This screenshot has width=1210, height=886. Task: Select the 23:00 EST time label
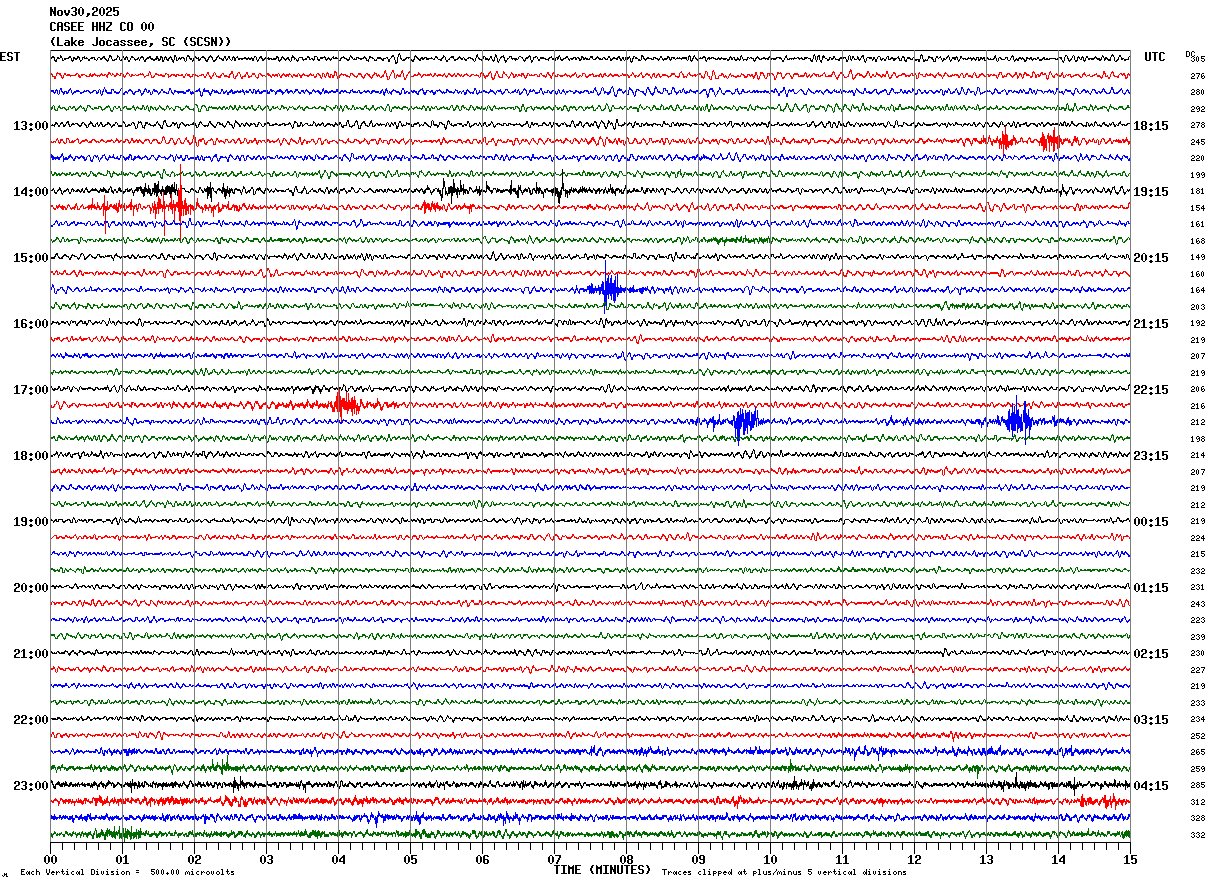pyautogui.click(x=30, y=786)
